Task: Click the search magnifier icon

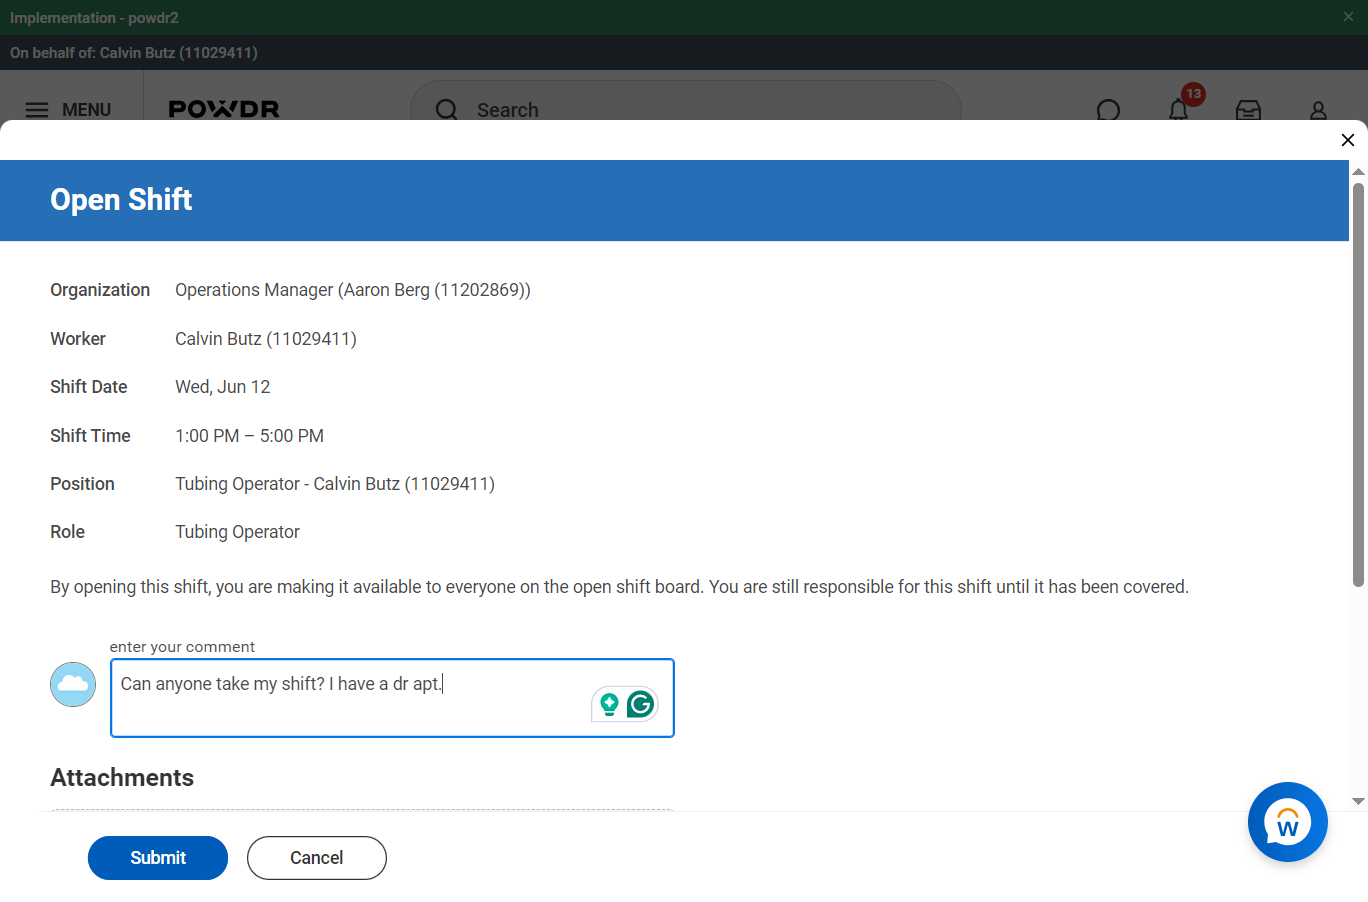Action: click(447, 110)
